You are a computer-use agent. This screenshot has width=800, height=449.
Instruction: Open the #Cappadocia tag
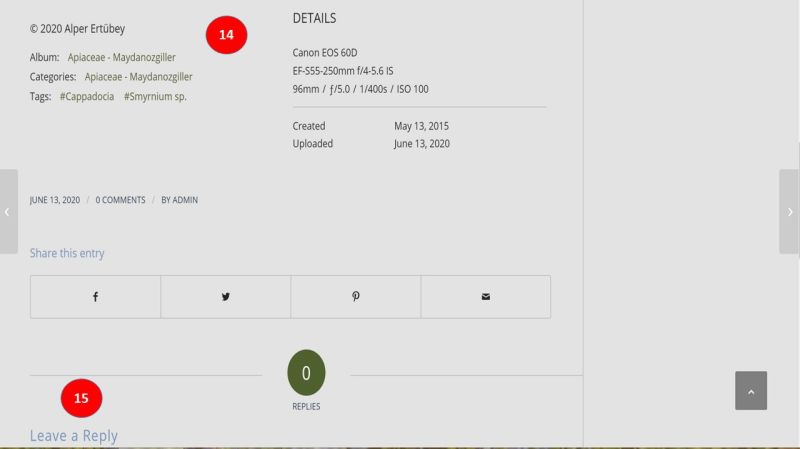86,96
